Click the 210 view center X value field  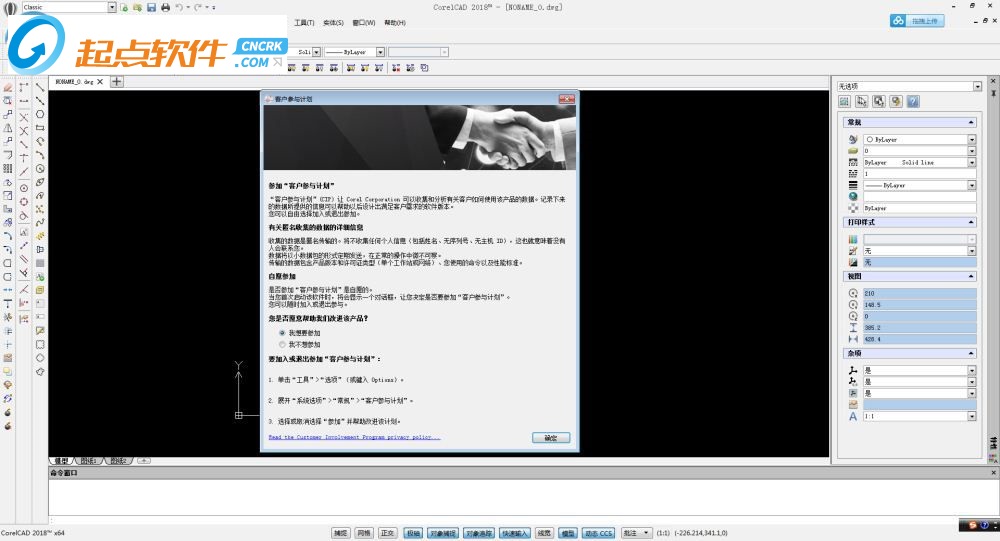click(x=920, y=293)
